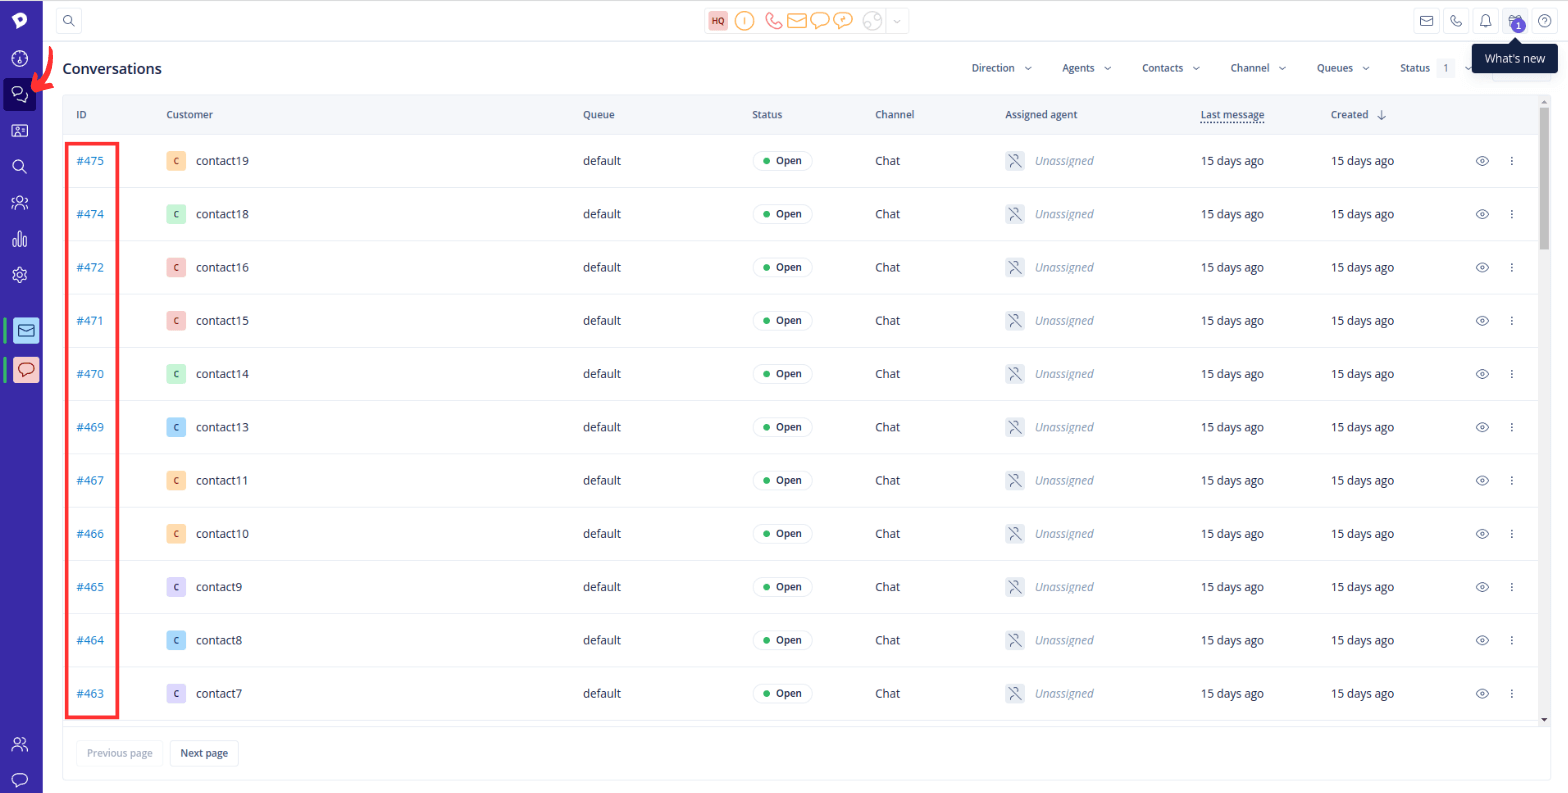Image resolution: width=1568 pixels, height=793 pixels.
Task: View contact11 conversation via eye icon
Action: (x=1483, y=480)
